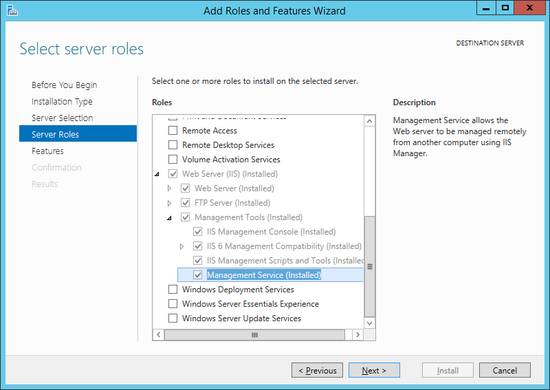Screen dimensions: 550x390
Task: Close the Add Roles and Features Wizard
Action: point(530,8)
